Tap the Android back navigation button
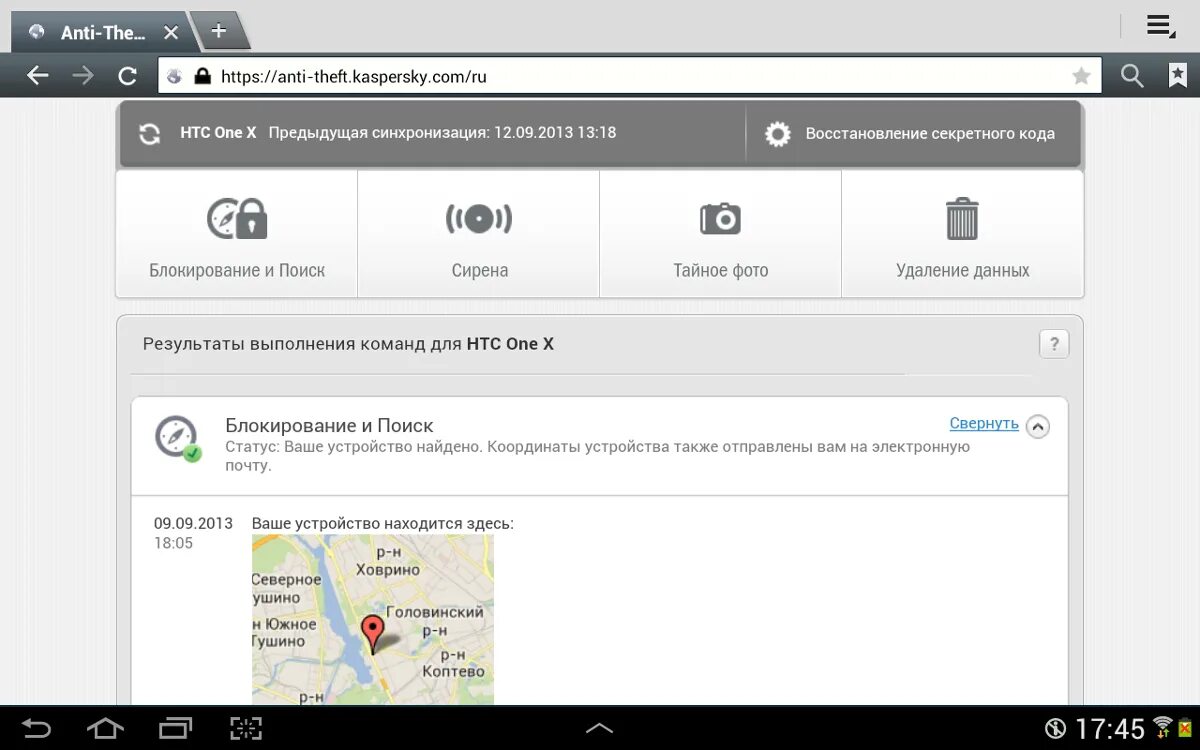 36,728
